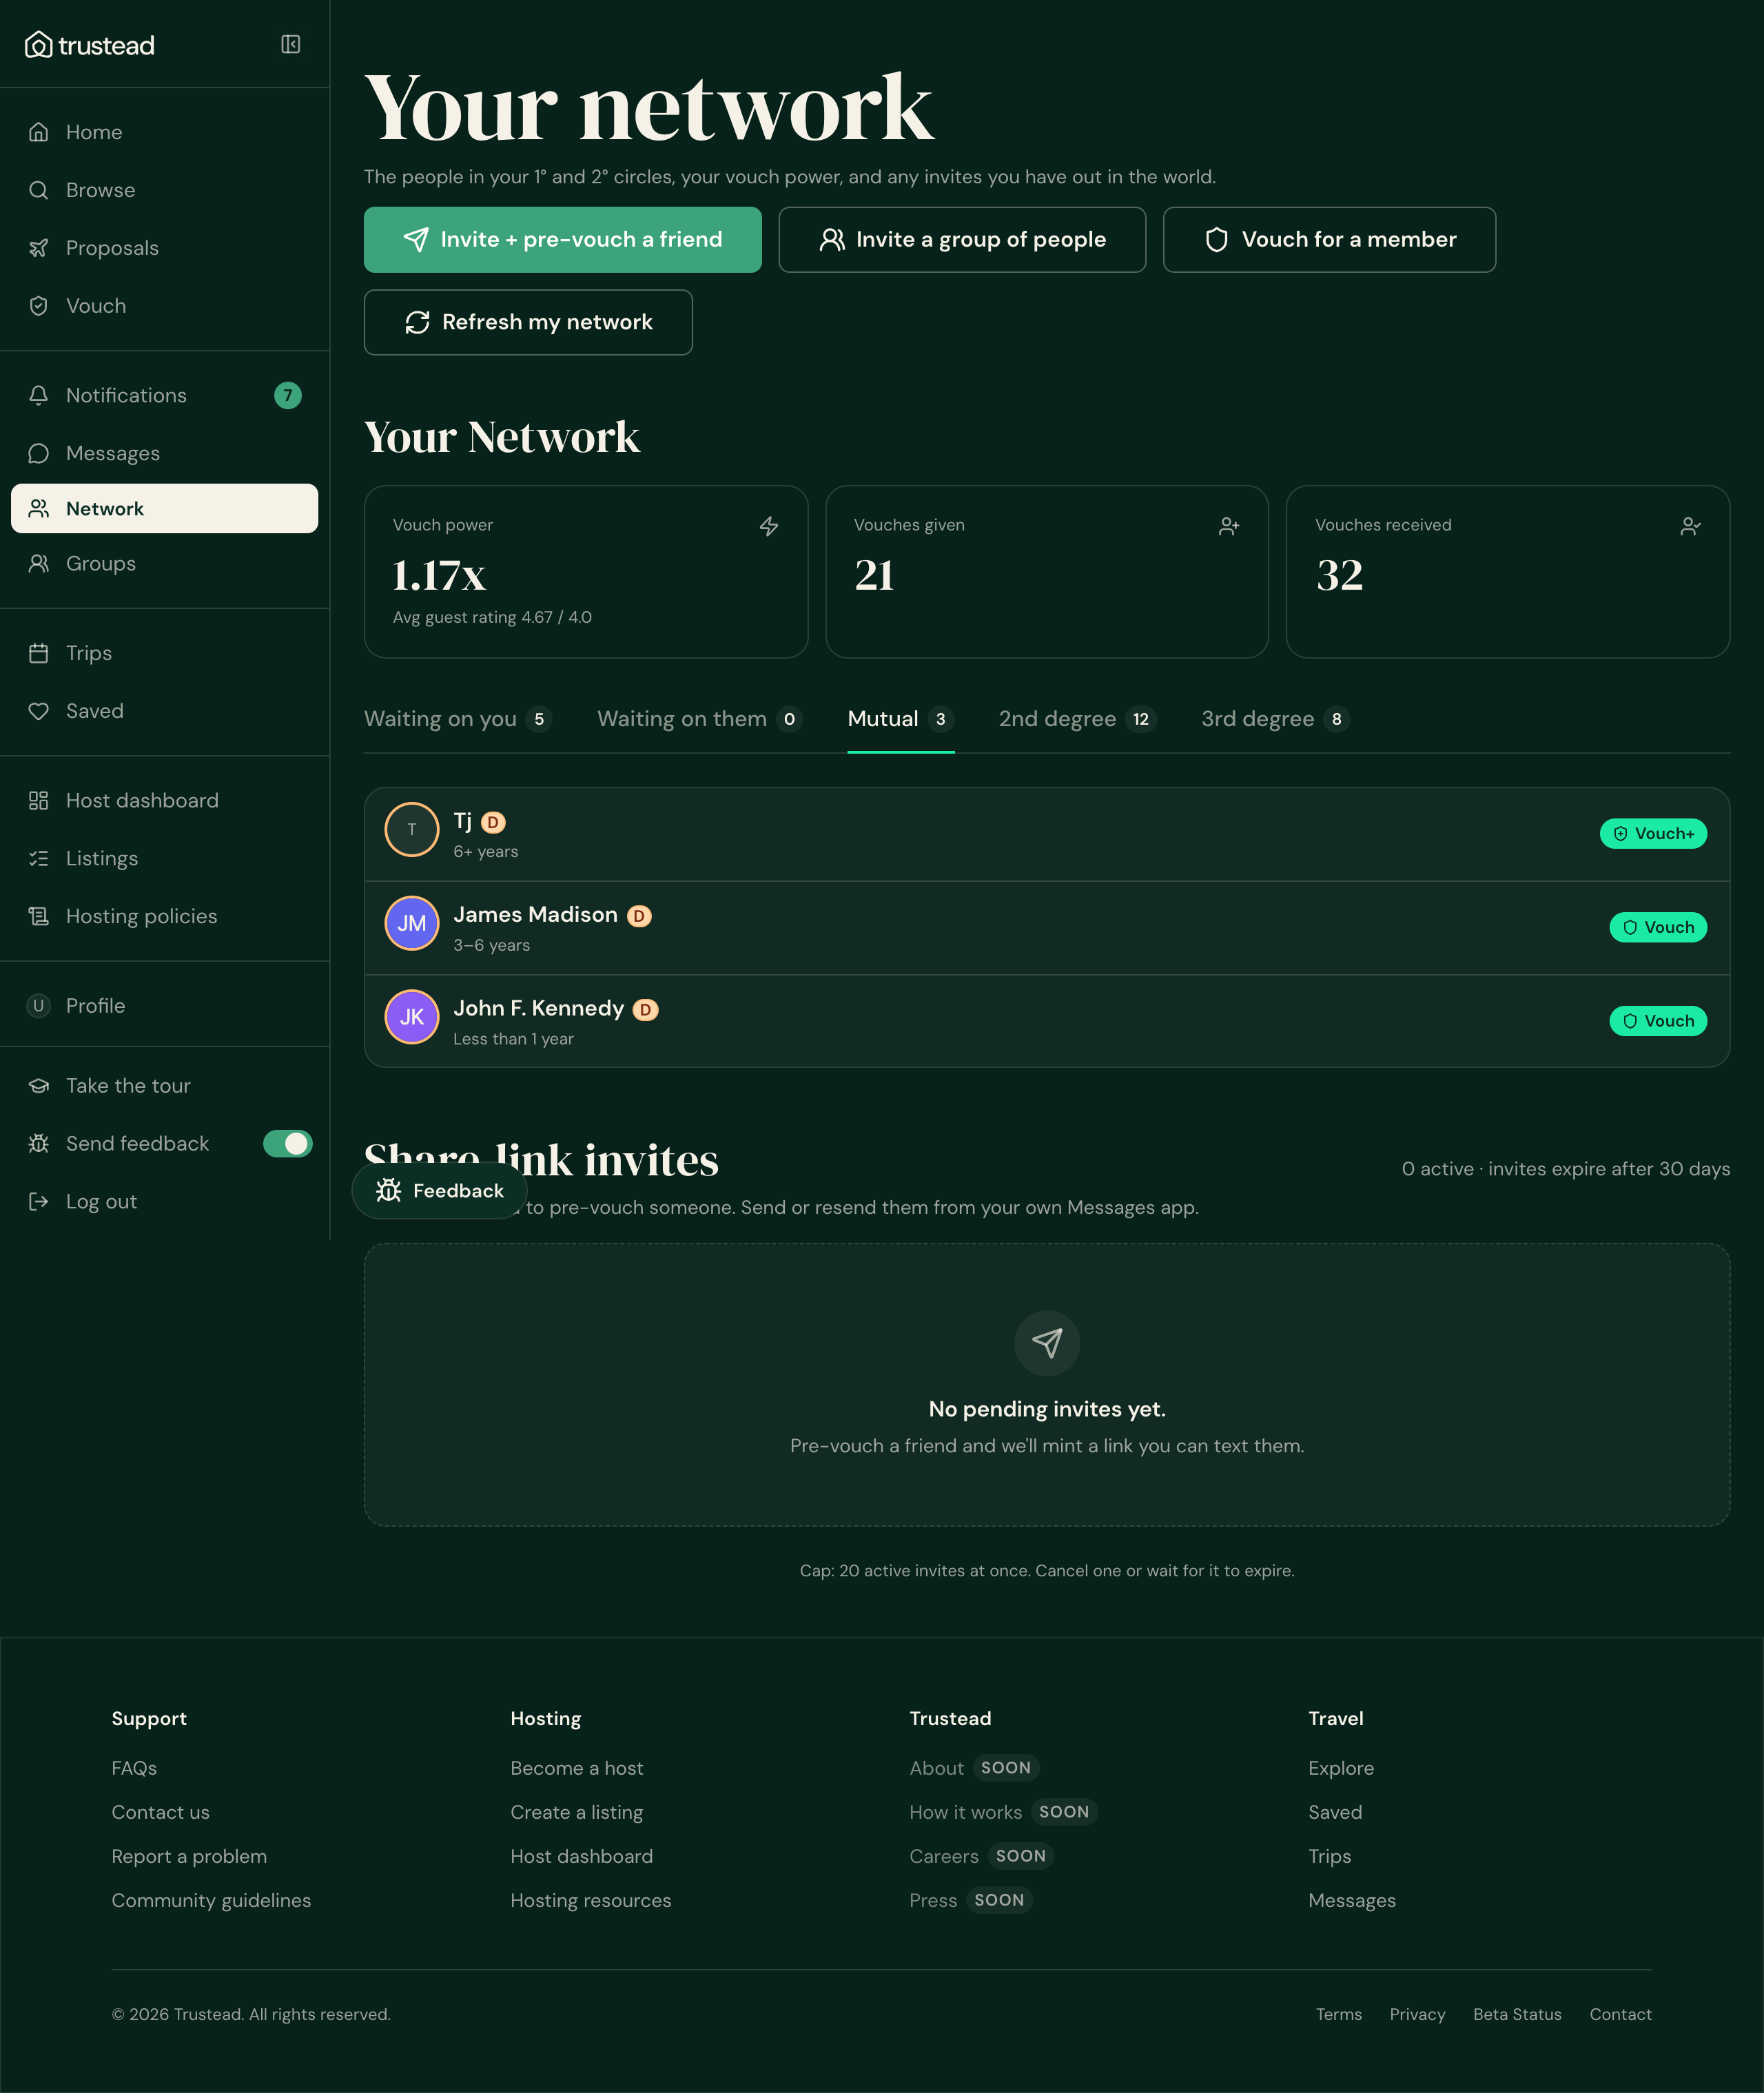
Task: Open Hosting policies in sidebar
Action: coord(165,916)
